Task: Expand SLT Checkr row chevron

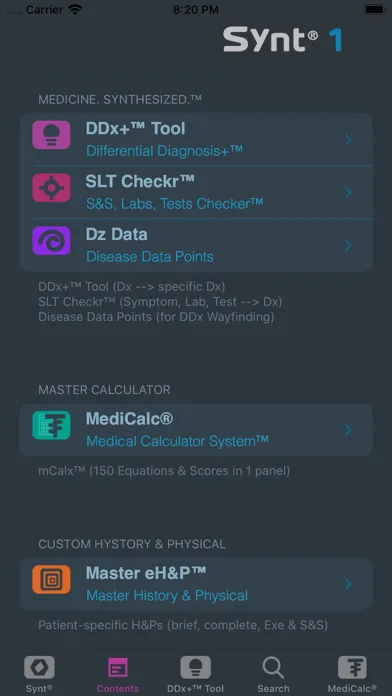Action: pyautogui.click(x=348, y=192)
